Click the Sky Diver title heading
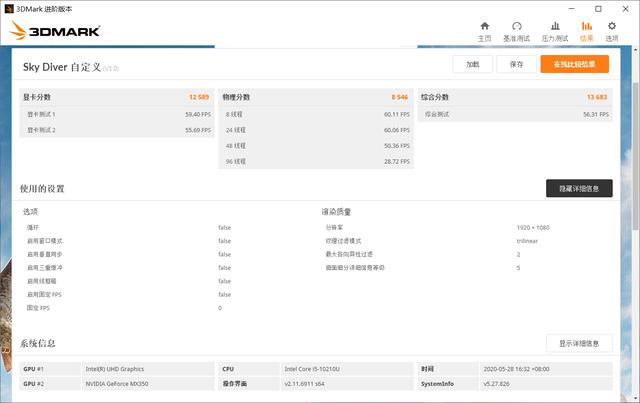The image size is (640, 403). [62, 67]
